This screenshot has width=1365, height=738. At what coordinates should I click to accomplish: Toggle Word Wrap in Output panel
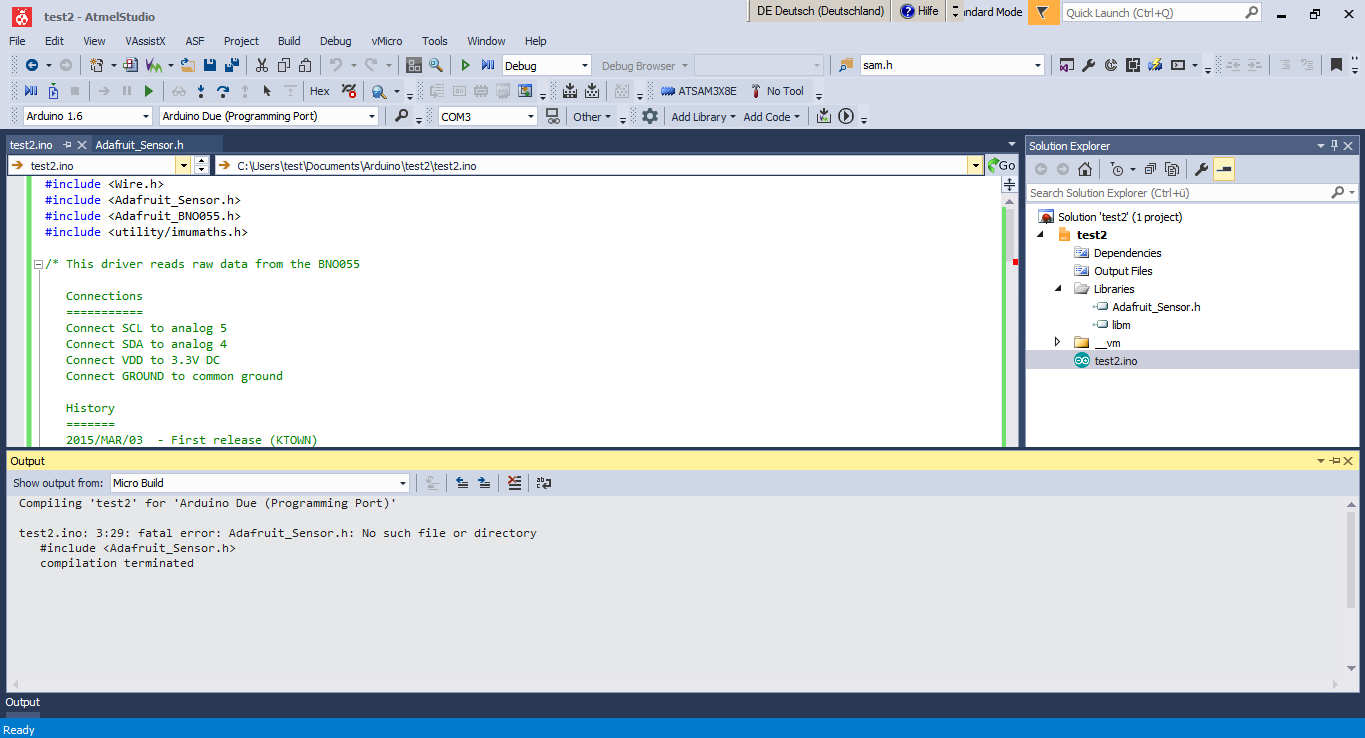[x=544, y=483]
